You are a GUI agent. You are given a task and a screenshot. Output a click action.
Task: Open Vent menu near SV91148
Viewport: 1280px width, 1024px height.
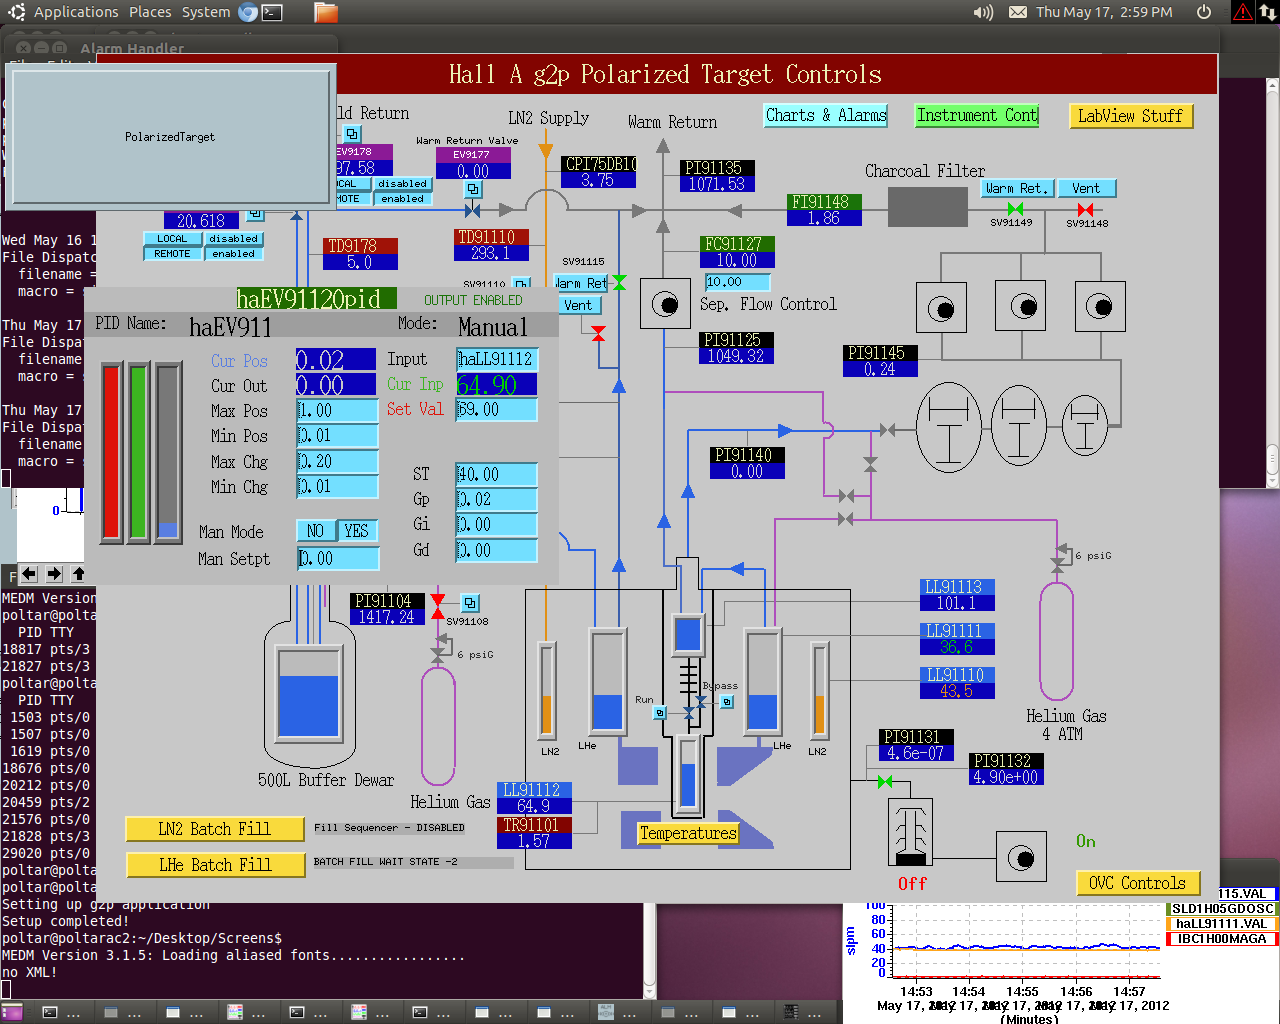[x=1087, y=188]
